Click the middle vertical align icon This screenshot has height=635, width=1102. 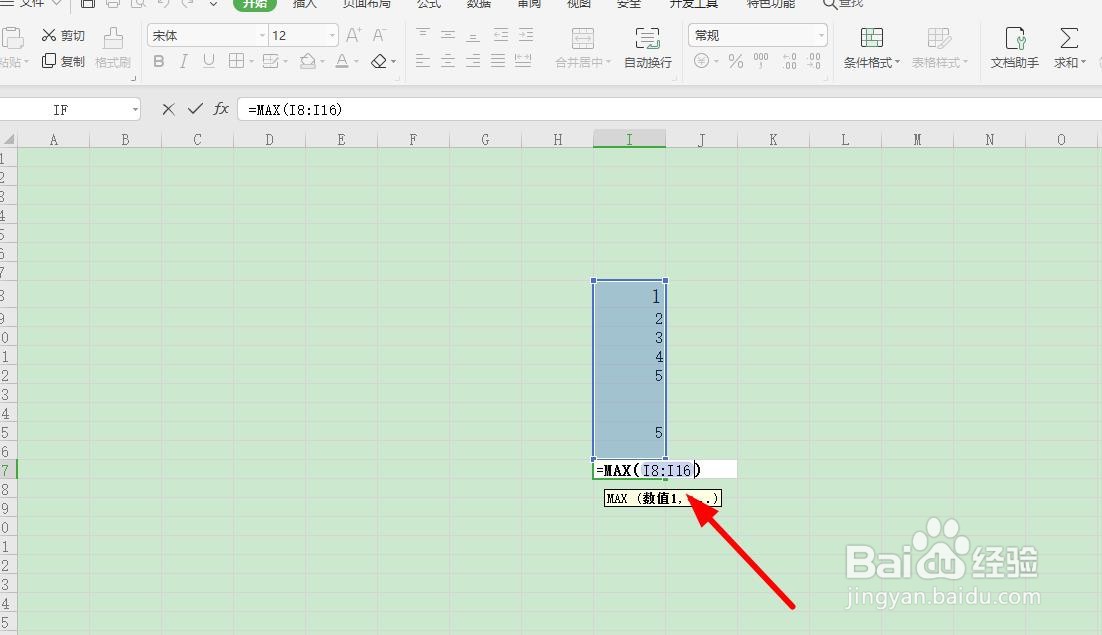pyautogui.click(x=448, y=34)
